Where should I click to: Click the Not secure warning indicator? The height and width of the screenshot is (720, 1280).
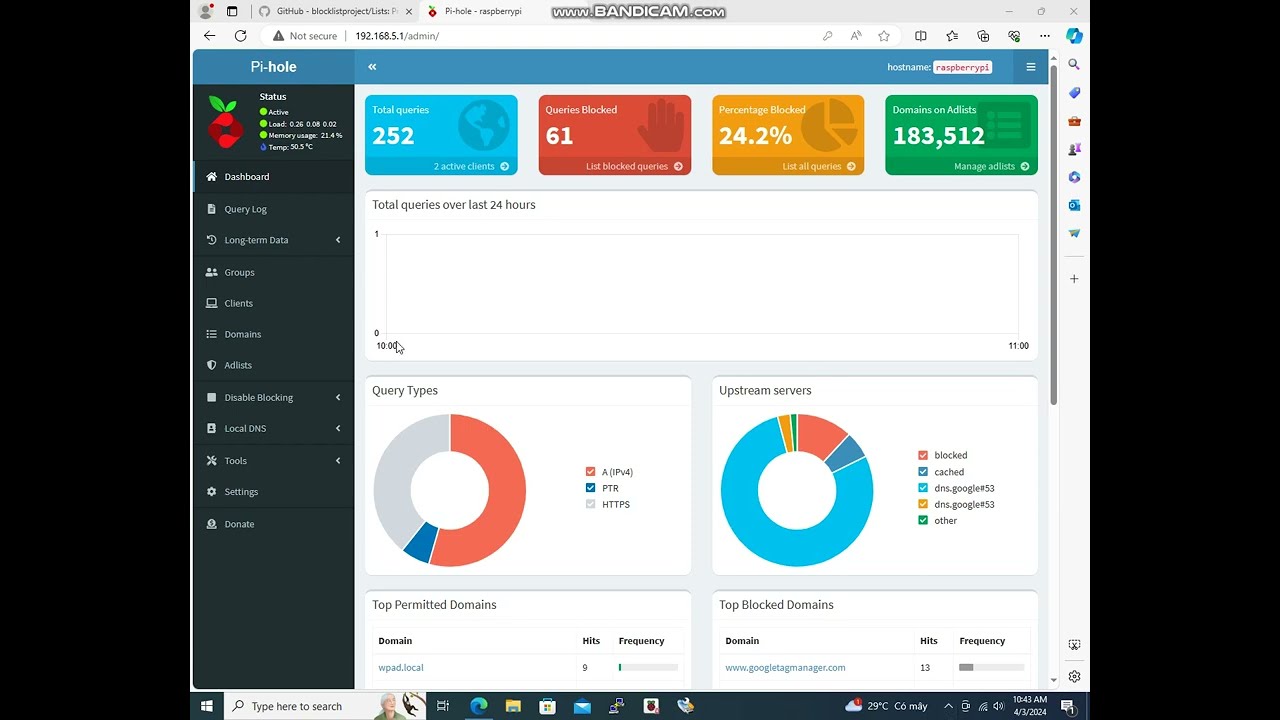click(305, 36)
